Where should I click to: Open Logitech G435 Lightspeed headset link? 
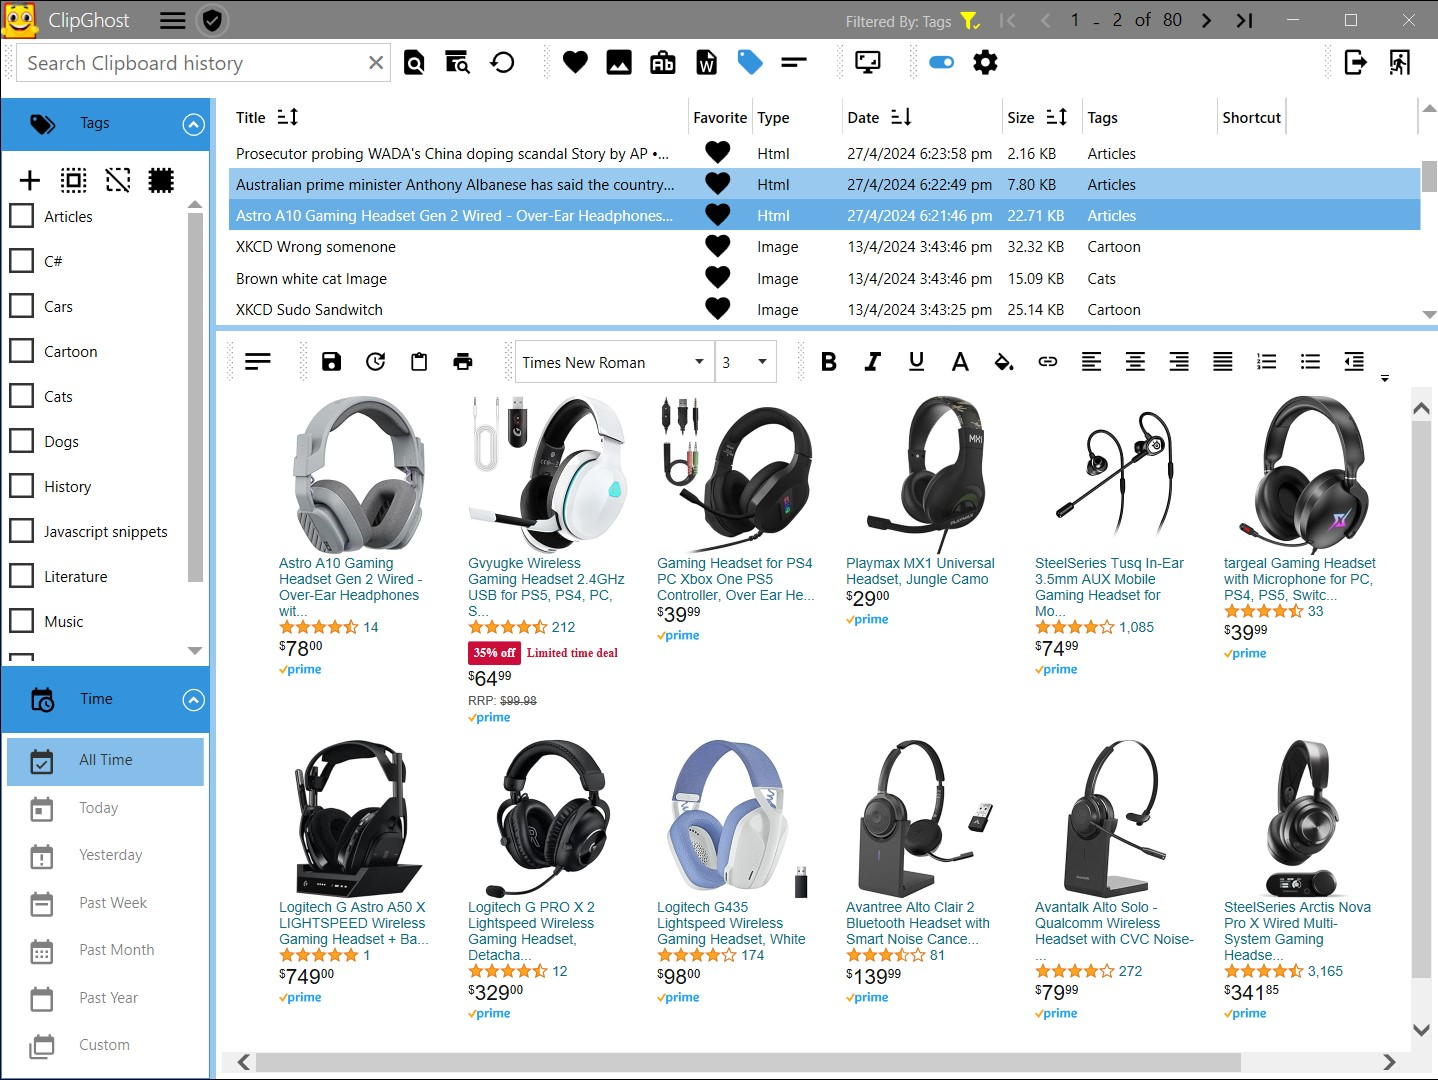point(731,923)
